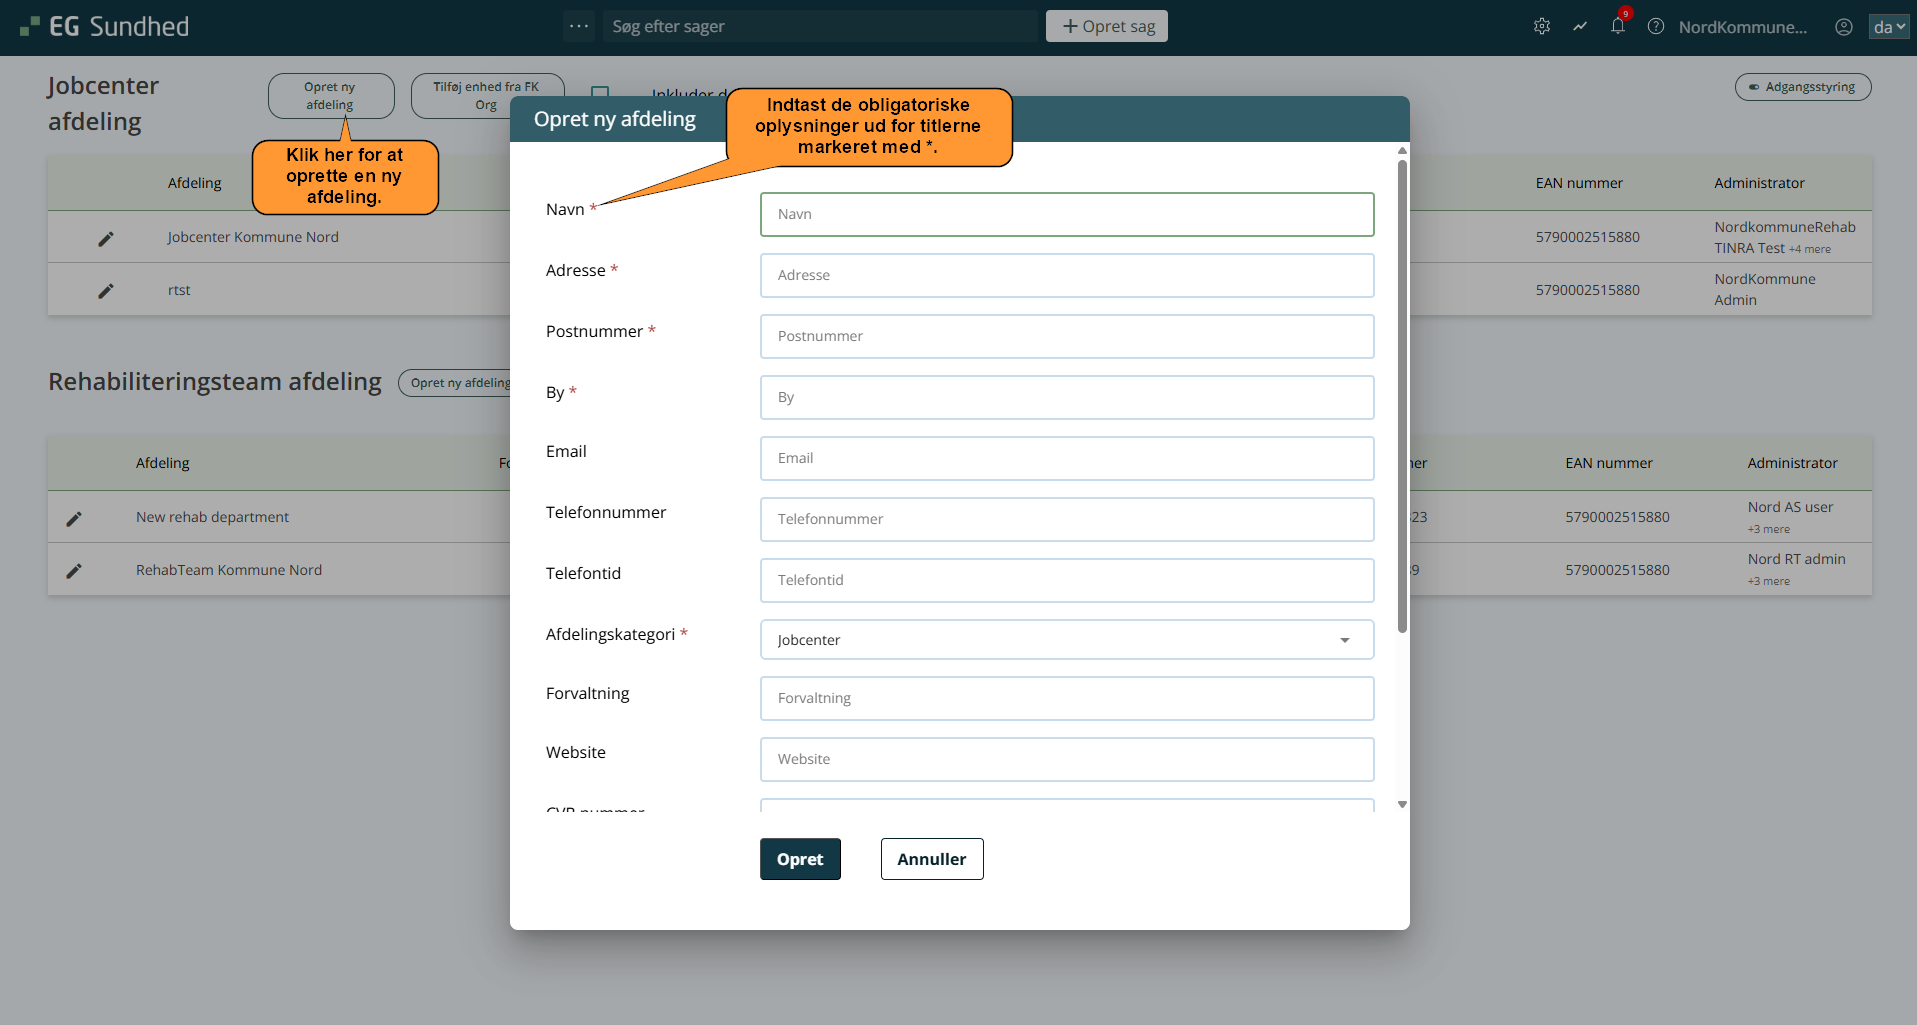
Task: Click the three-dots menu beside search
Action: (578, 26)
